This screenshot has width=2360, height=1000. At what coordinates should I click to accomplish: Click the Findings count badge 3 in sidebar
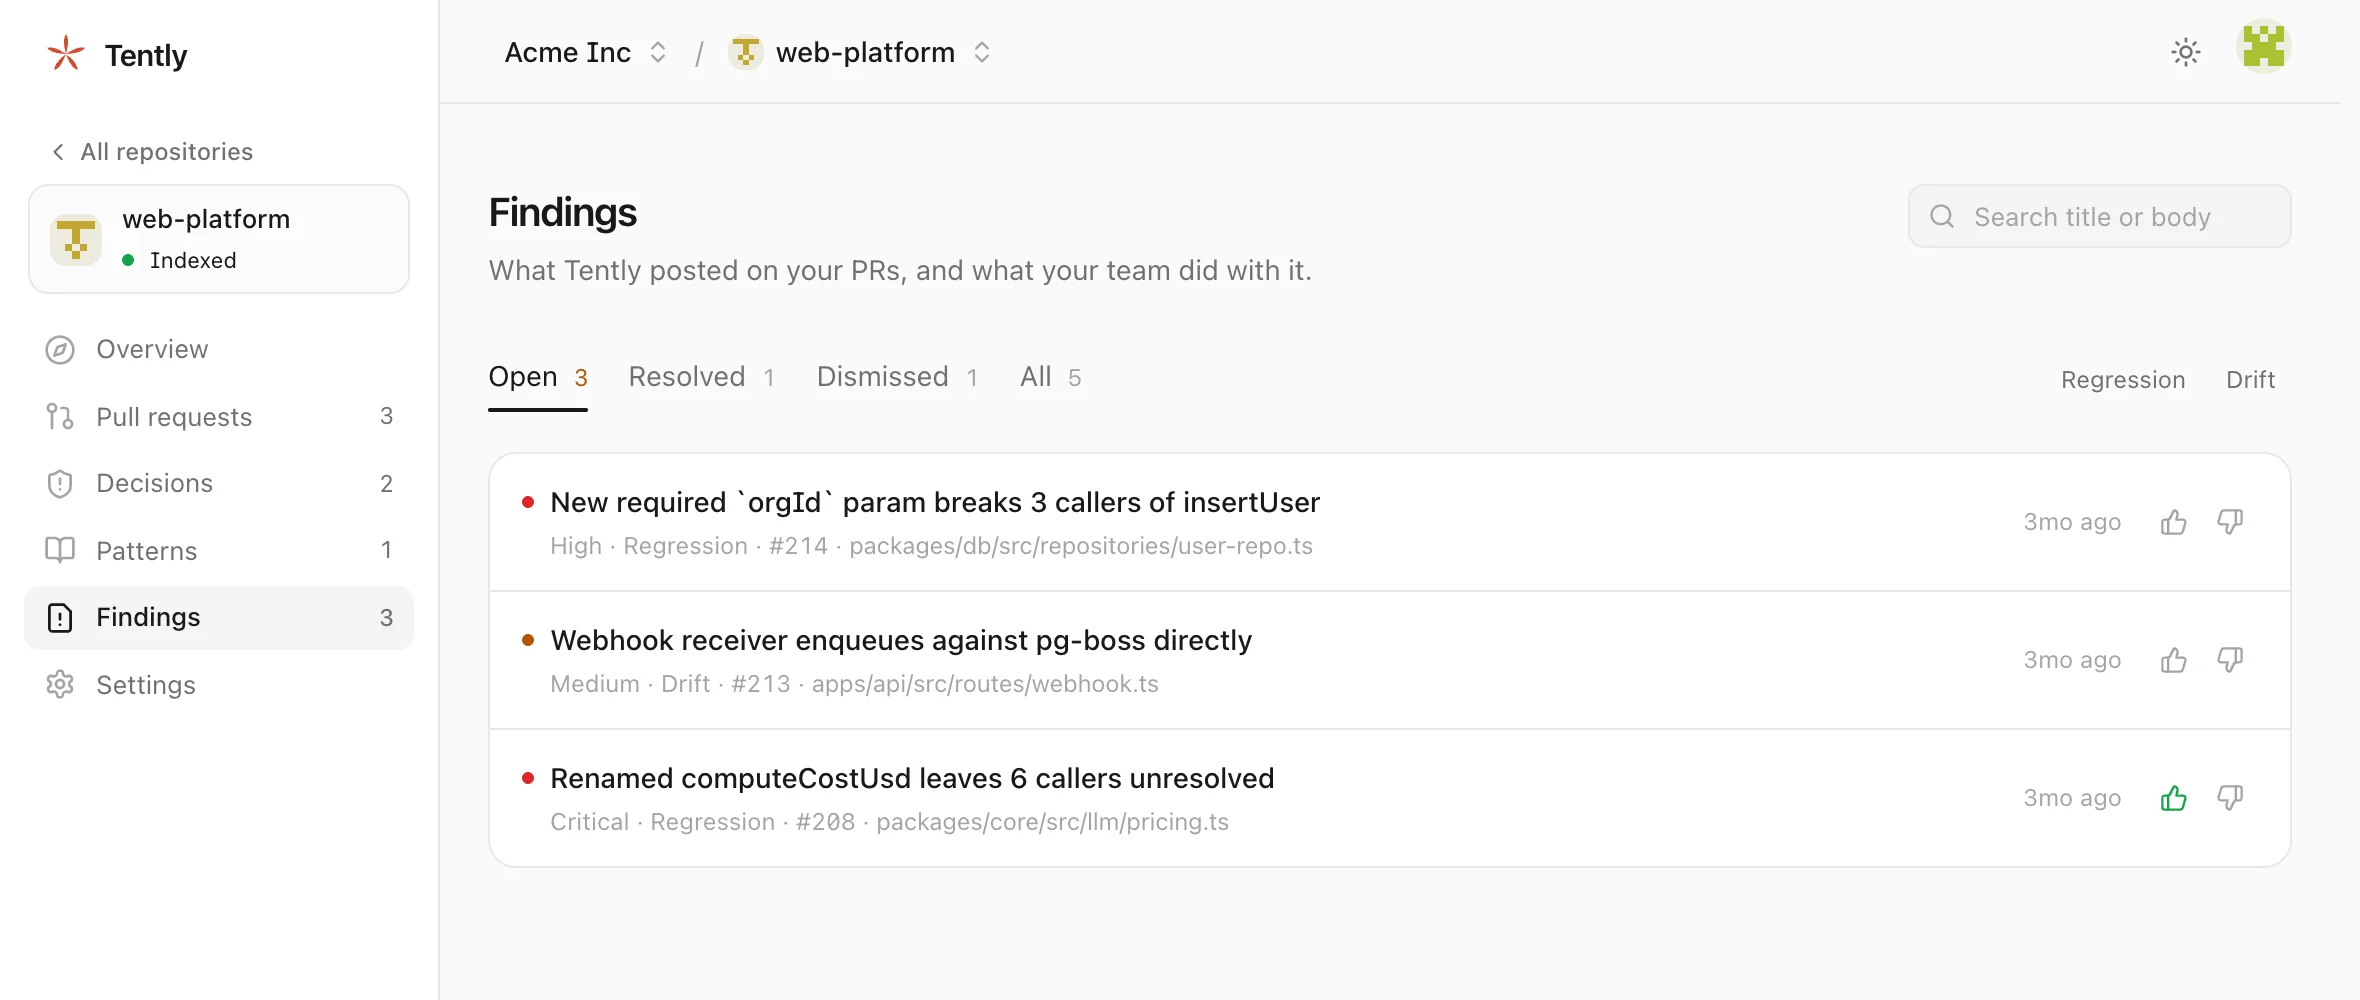(x=386, y=618)
